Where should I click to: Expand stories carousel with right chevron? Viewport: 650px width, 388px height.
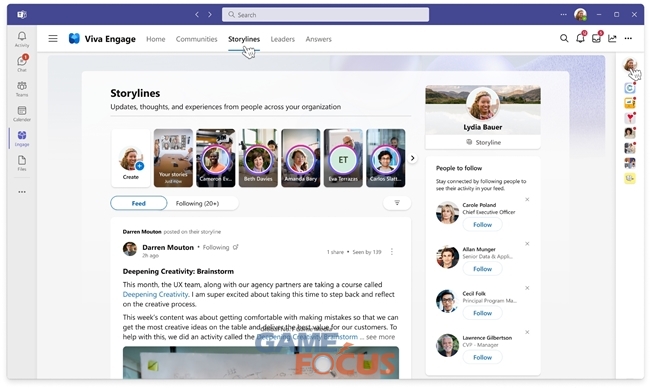coord(412,158)
